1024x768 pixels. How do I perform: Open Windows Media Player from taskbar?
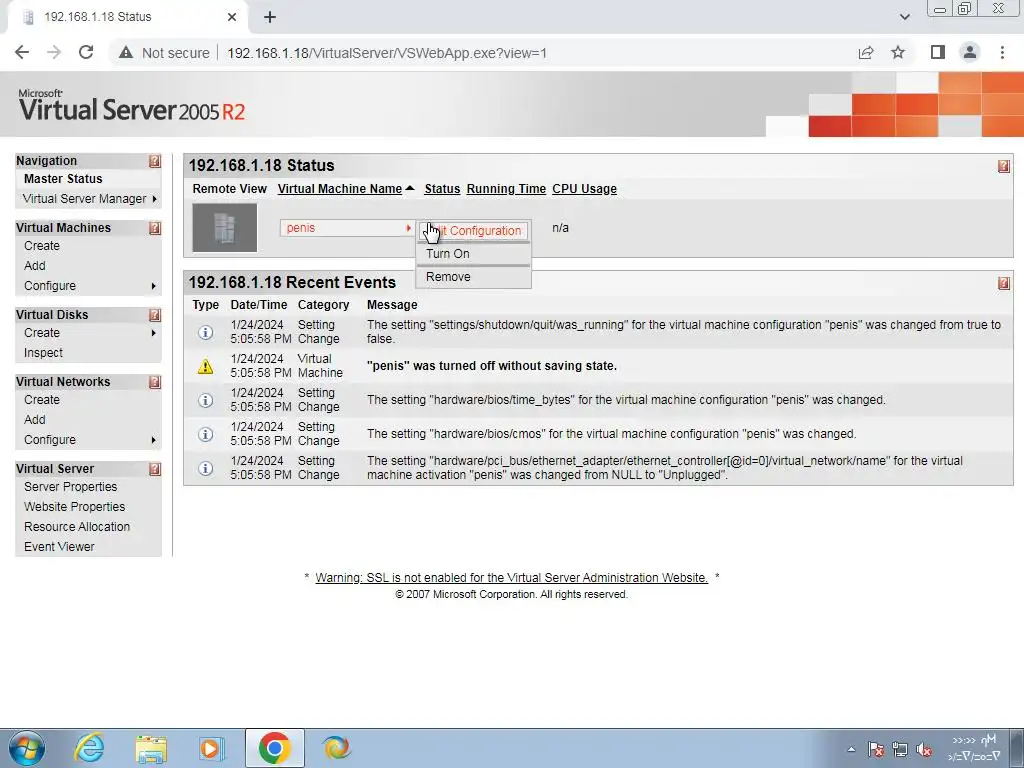(212, 748)
